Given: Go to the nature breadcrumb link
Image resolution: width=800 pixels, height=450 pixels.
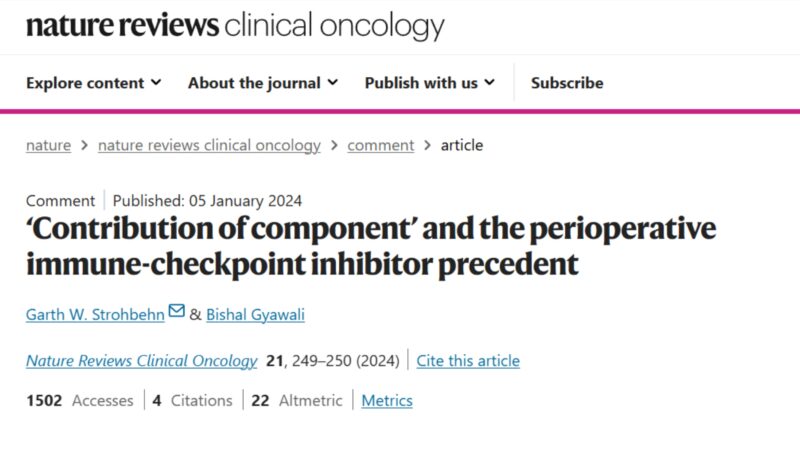Looking at the screenshot, I should click(48, 145).
